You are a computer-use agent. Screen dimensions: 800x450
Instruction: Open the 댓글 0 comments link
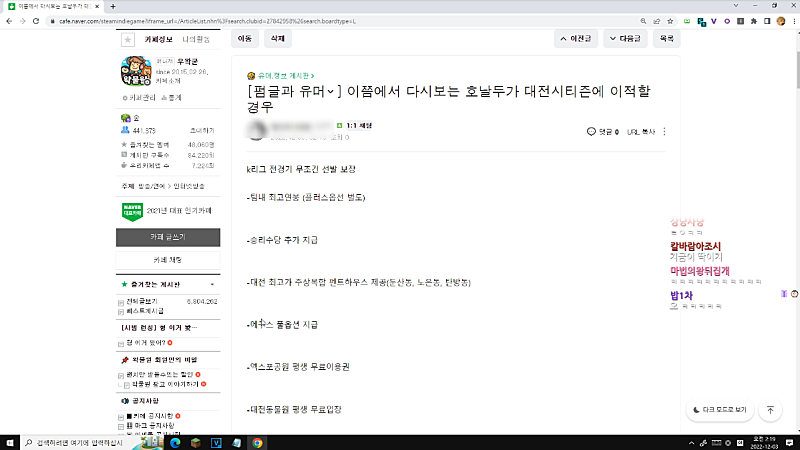point(603,132)
